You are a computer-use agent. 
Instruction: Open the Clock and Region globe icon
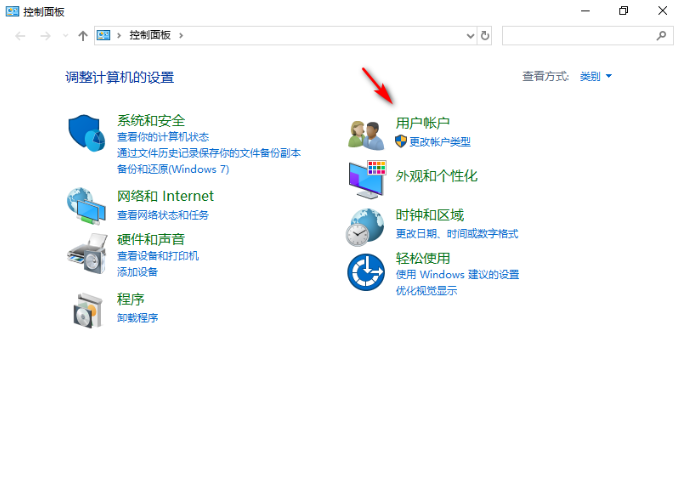tap(366, 226)
